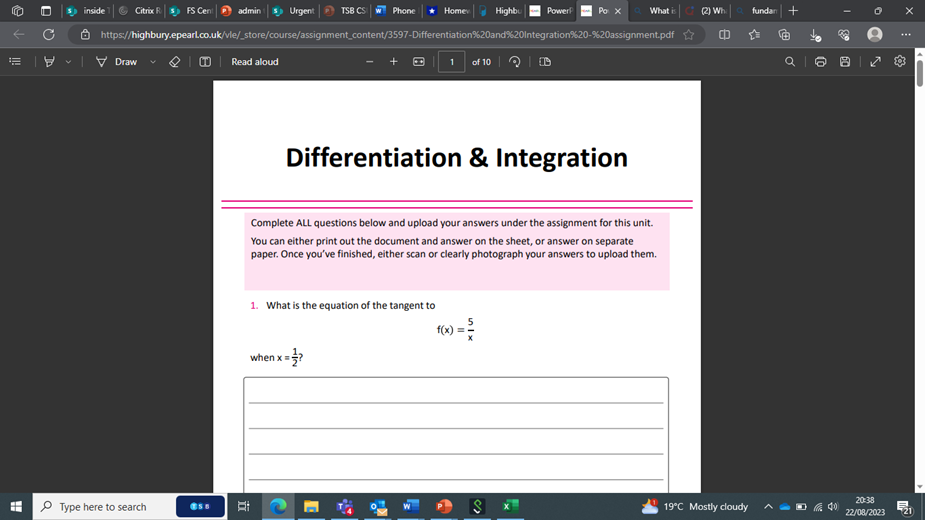Open the PDF table of contents panel
This screenshot has width=925, height=520.
(15, 61)
